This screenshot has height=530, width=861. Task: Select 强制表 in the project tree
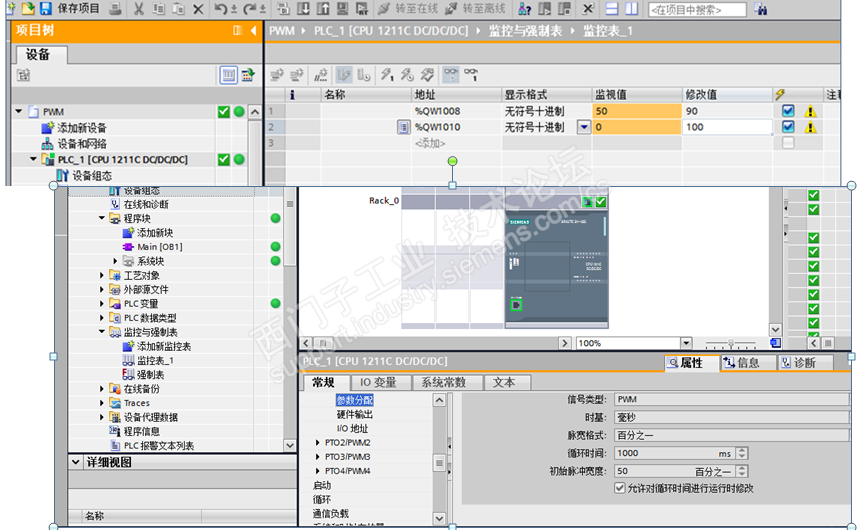(150, 375)
